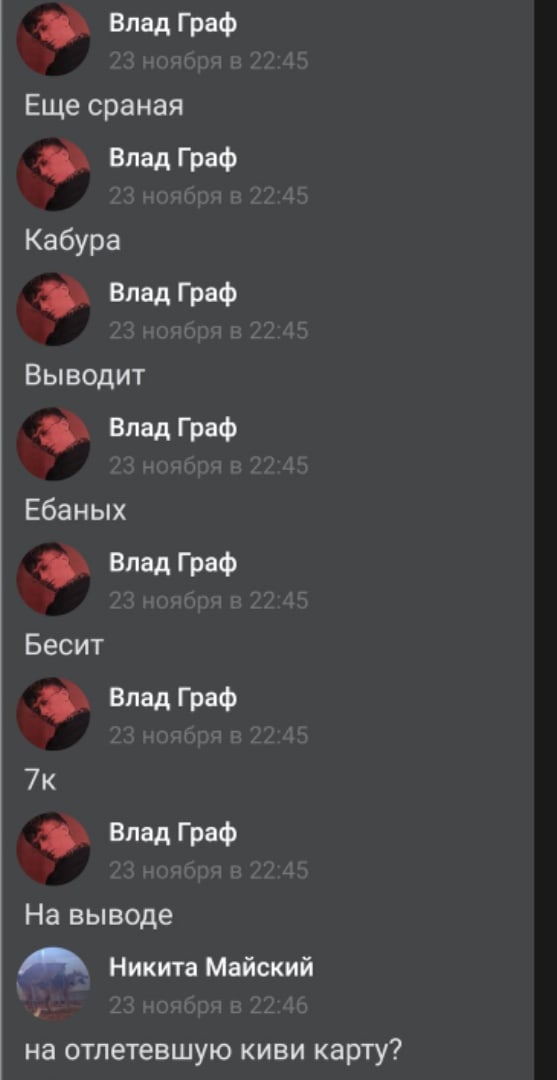Viewport: 557px width, 1080px height.
Task: Click Влад Граф's avatar above the 'Еще сраная' message
Action: (x=54, y=39)
